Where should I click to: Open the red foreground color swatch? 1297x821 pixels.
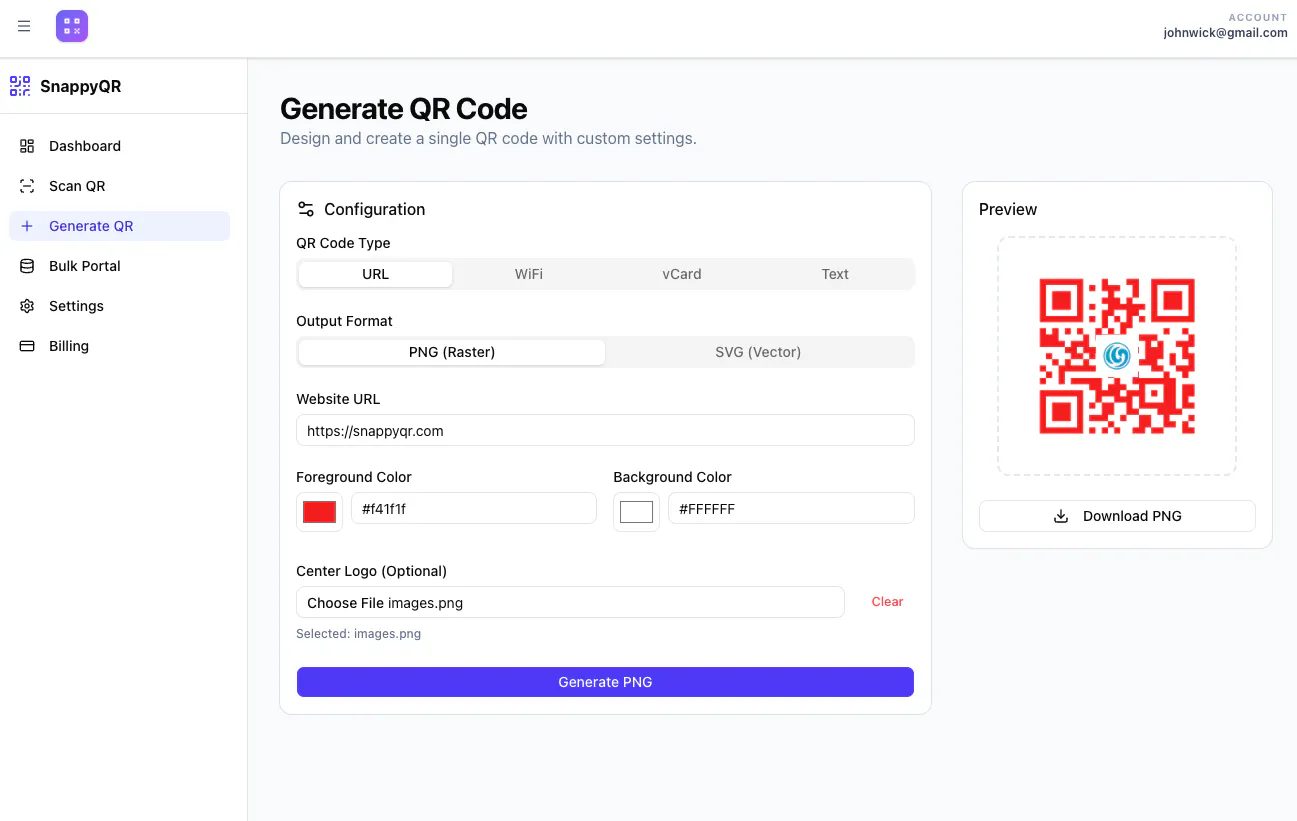pos(319,512)
